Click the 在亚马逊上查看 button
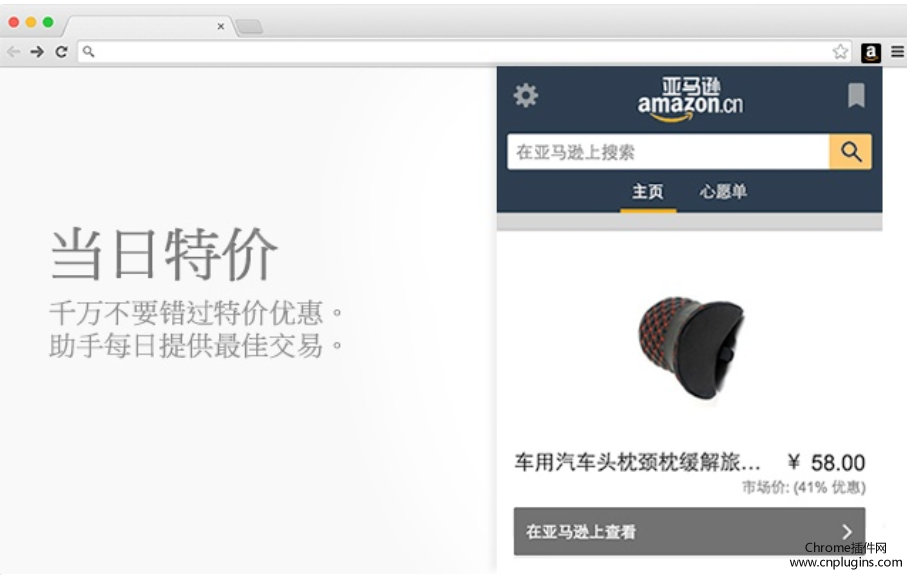The height and width of the screenshot is (575, 907). [x=690, y=532]
